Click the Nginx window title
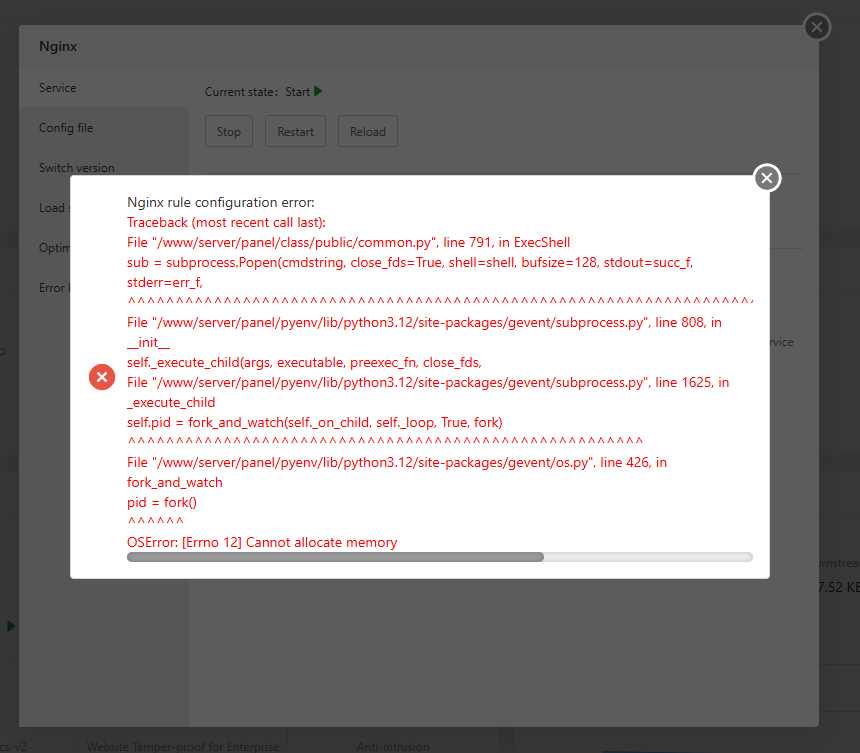The width and height of the screenshot is (860, 753). tap(58, 47)
